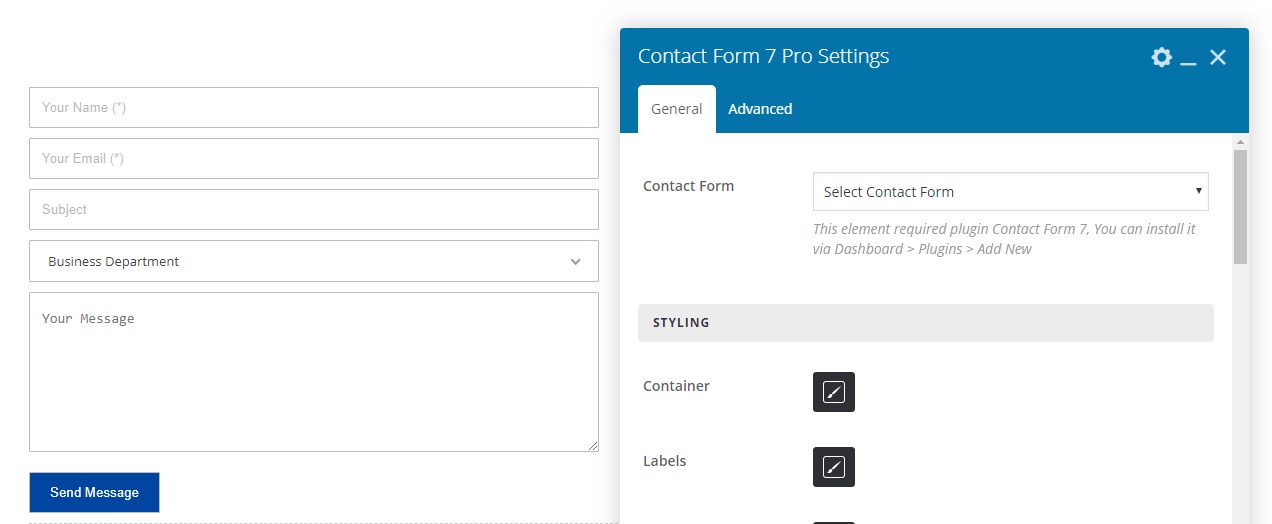Image resolution: width=1272 pixels, height=524 pixels.
Task: Click the plugin install help text
Action: click(x=1003, y=239)
